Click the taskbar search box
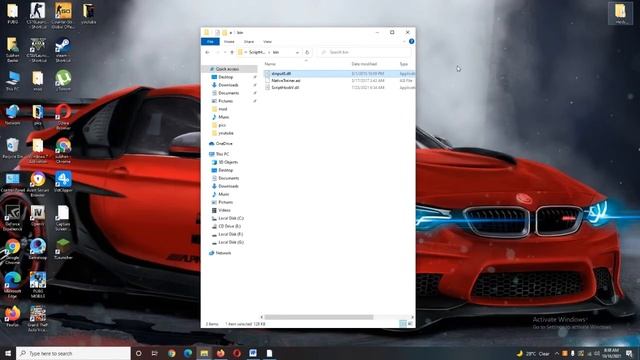640x360 pixels. 73,353
